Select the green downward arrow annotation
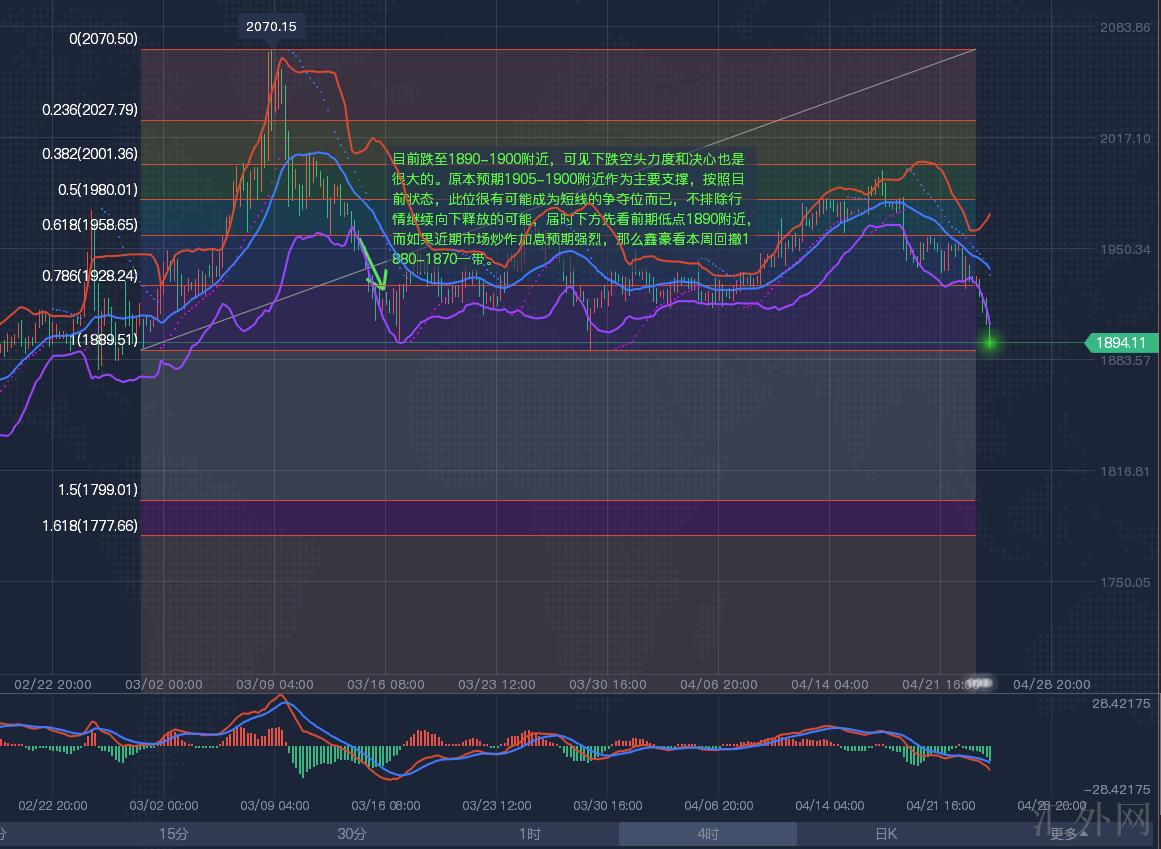1161x849 pixels. pos(375,268)
